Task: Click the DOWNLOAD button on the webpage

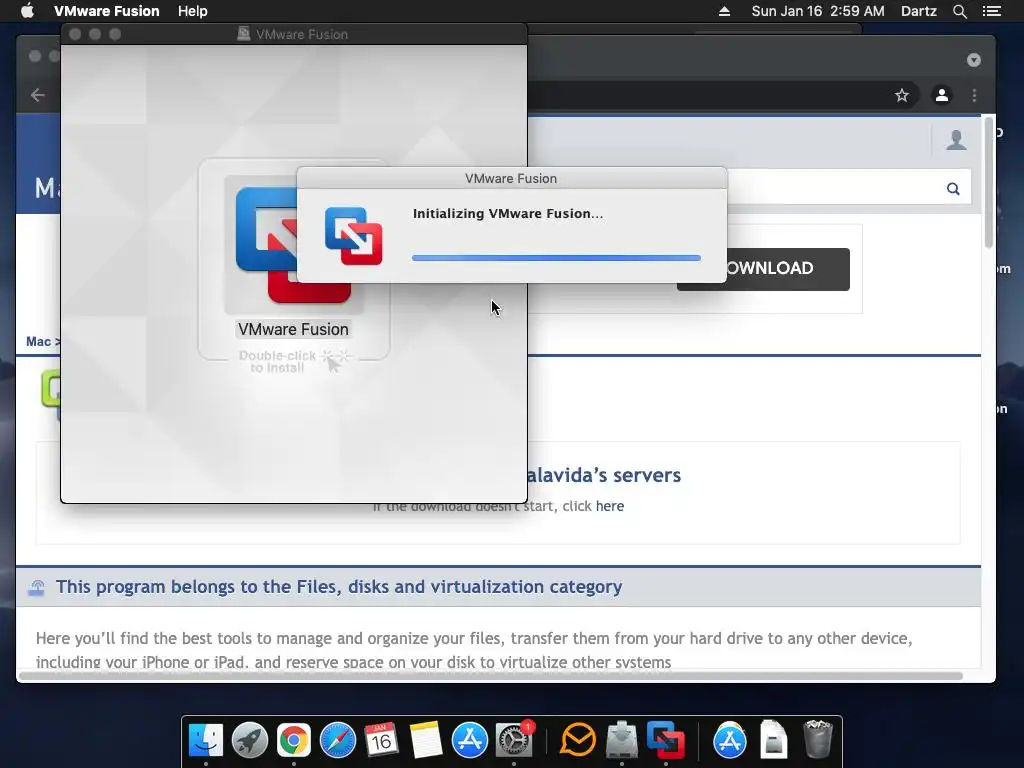Action: click(788, 268)
